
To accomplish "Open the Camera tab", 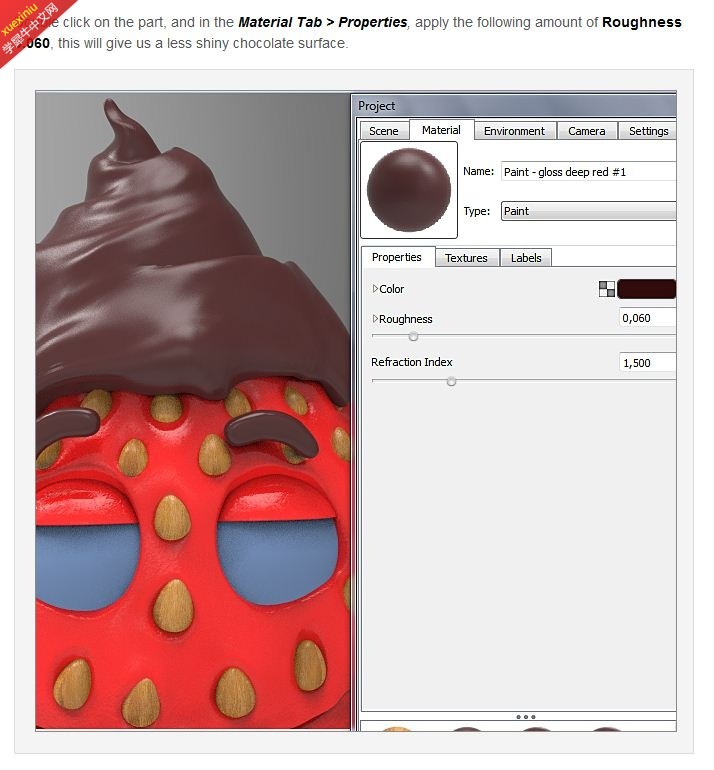I will coord(586,131).
